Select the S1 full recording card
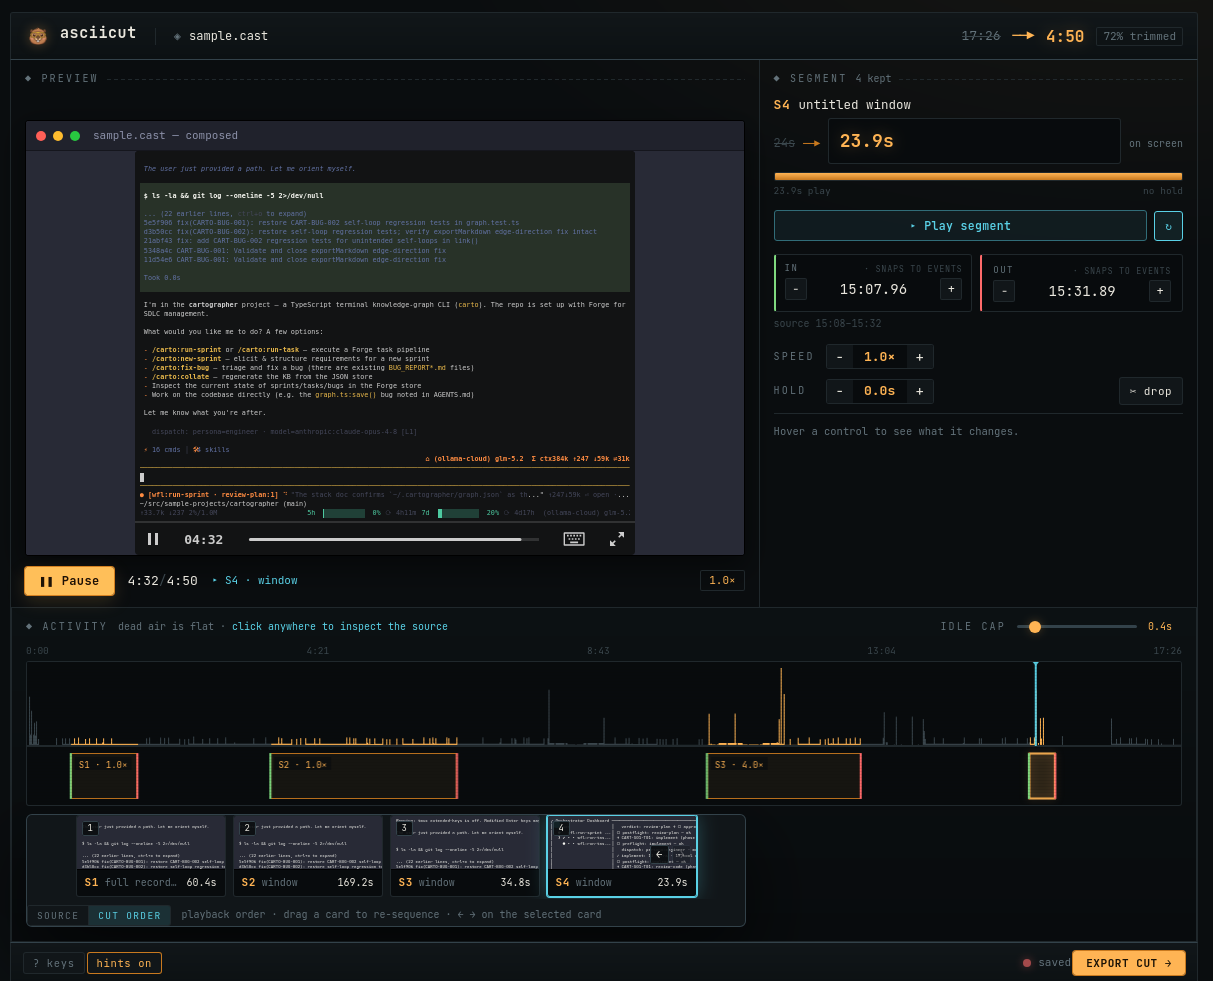This screenshot has width=1213, height=981. point(151,856)
